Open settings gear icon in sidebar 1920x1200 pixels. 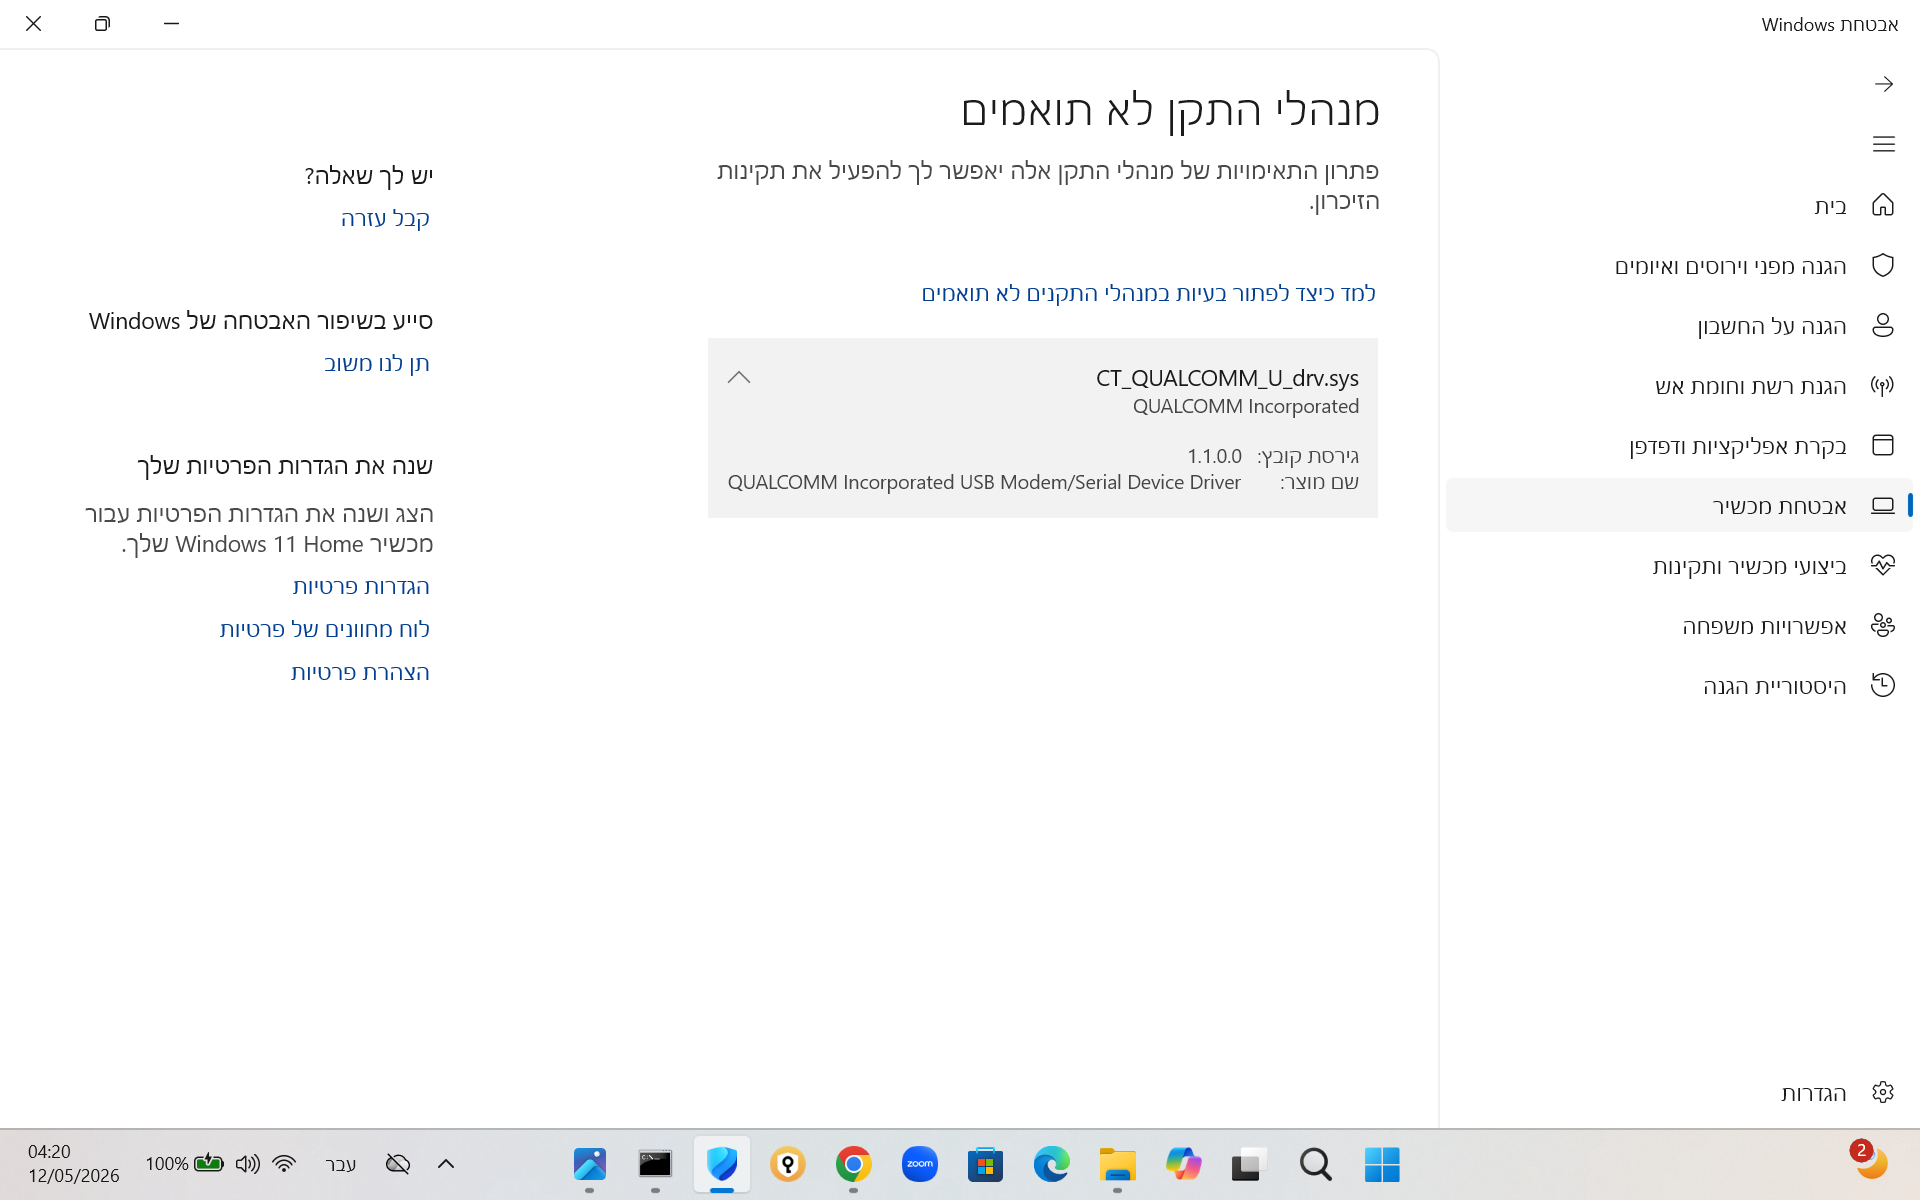[1883, 1092]
